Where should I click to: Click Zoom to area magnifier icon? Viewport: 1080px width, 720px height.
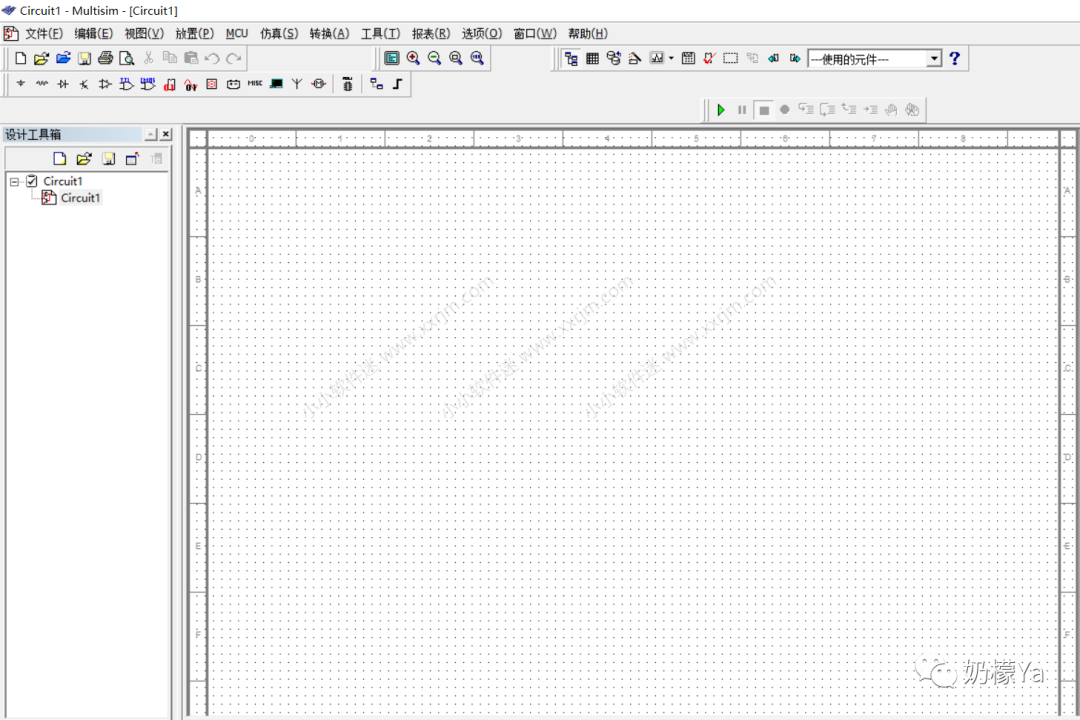pyautogui.click(x=456, y=59)
